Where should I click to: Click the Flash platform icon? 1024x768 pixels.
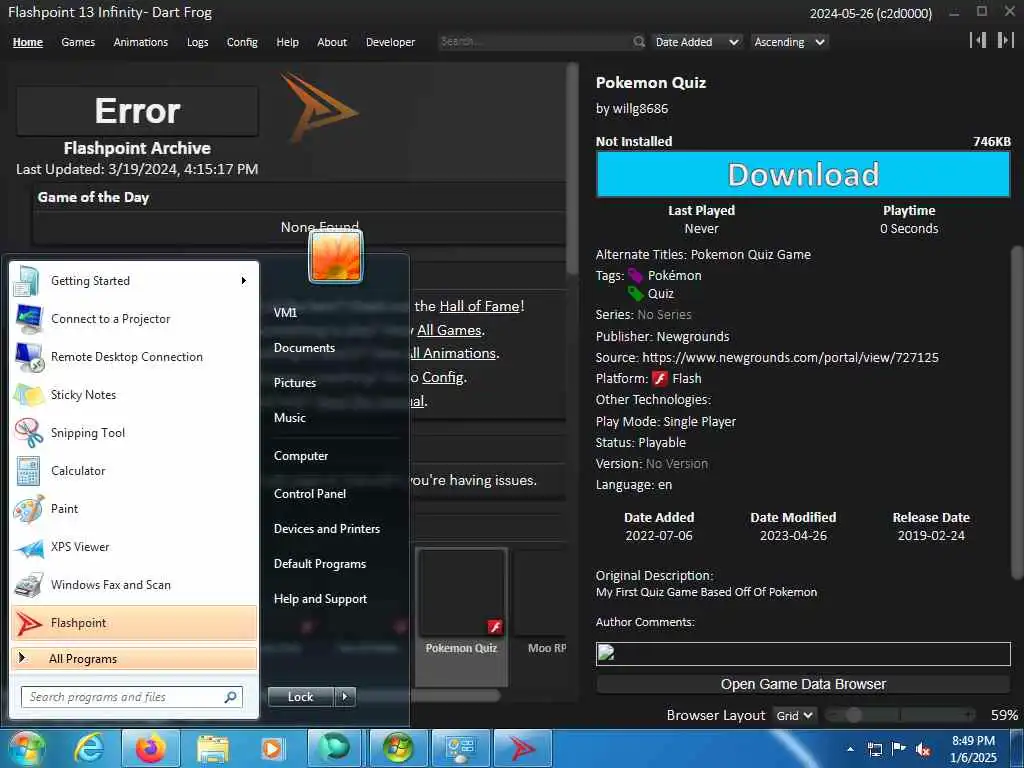point(660,378)
